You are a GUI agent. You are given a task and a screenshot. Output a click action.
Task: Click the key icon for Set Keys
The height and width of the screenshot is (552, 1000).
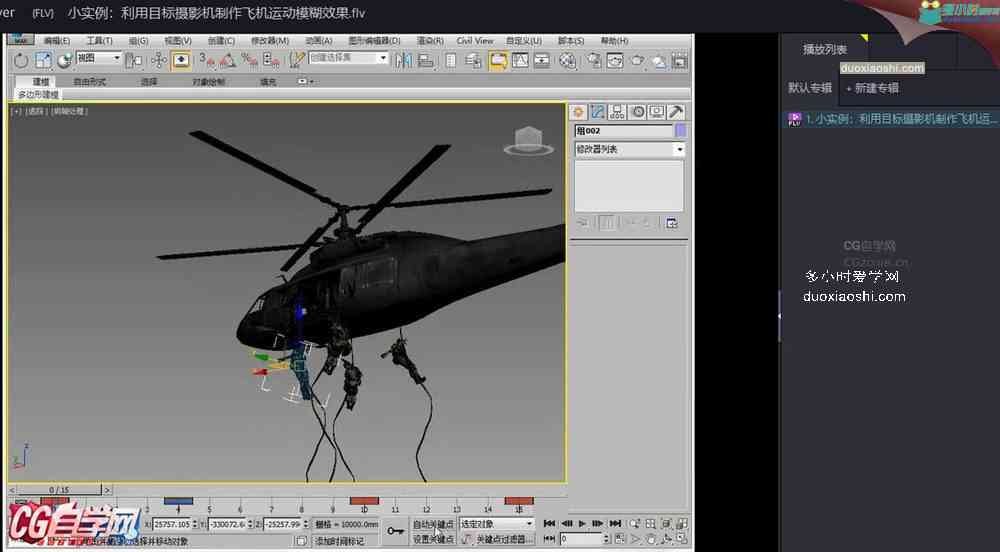[395, 530]
